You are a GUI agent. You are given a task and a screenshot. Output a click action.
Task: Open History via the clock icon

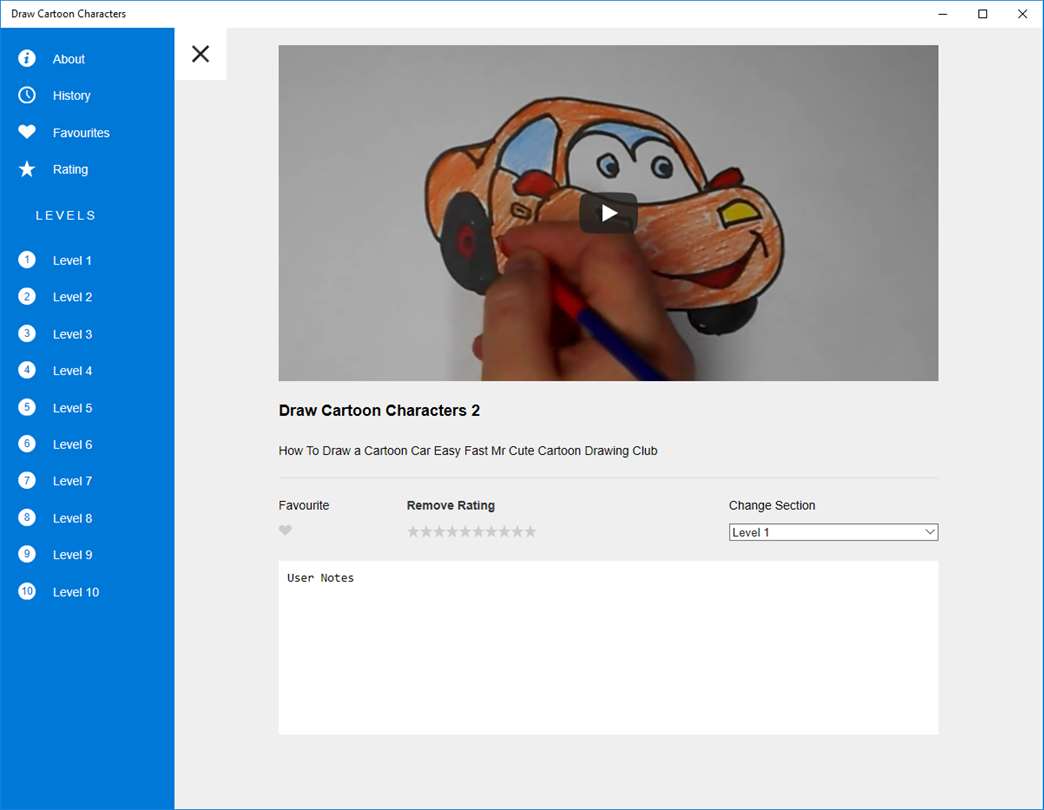point(27,95)
